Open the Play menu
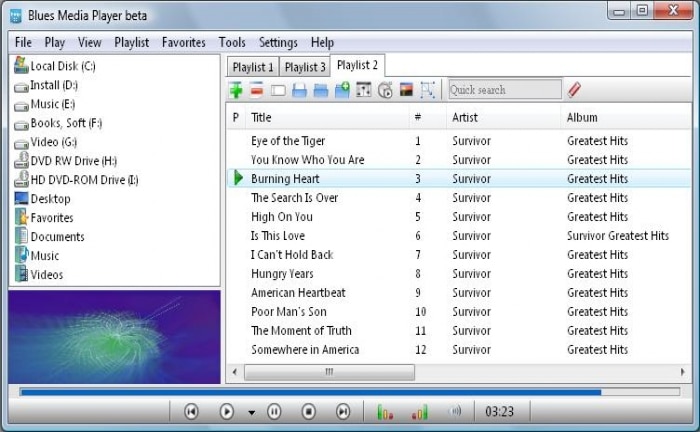The height and width of the screenshot is (432, 700). 55,42
